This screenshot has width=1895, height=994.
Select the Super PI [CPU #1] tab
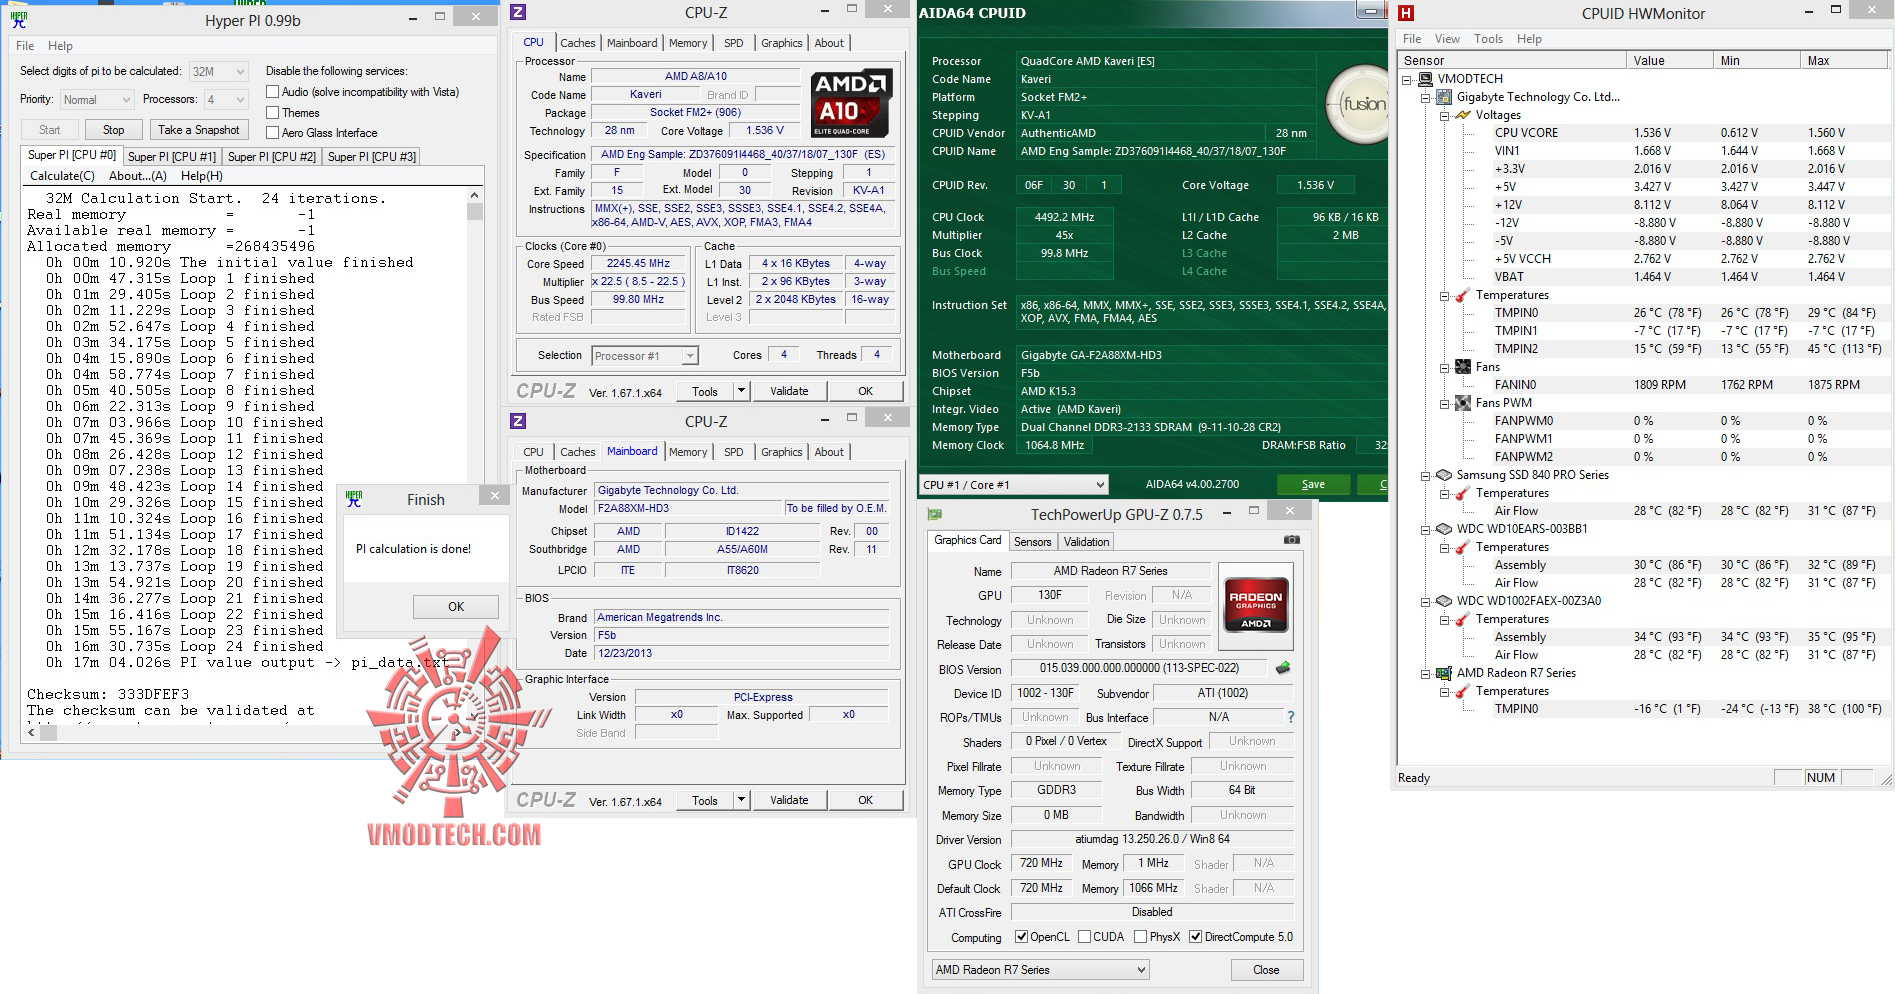172,157
